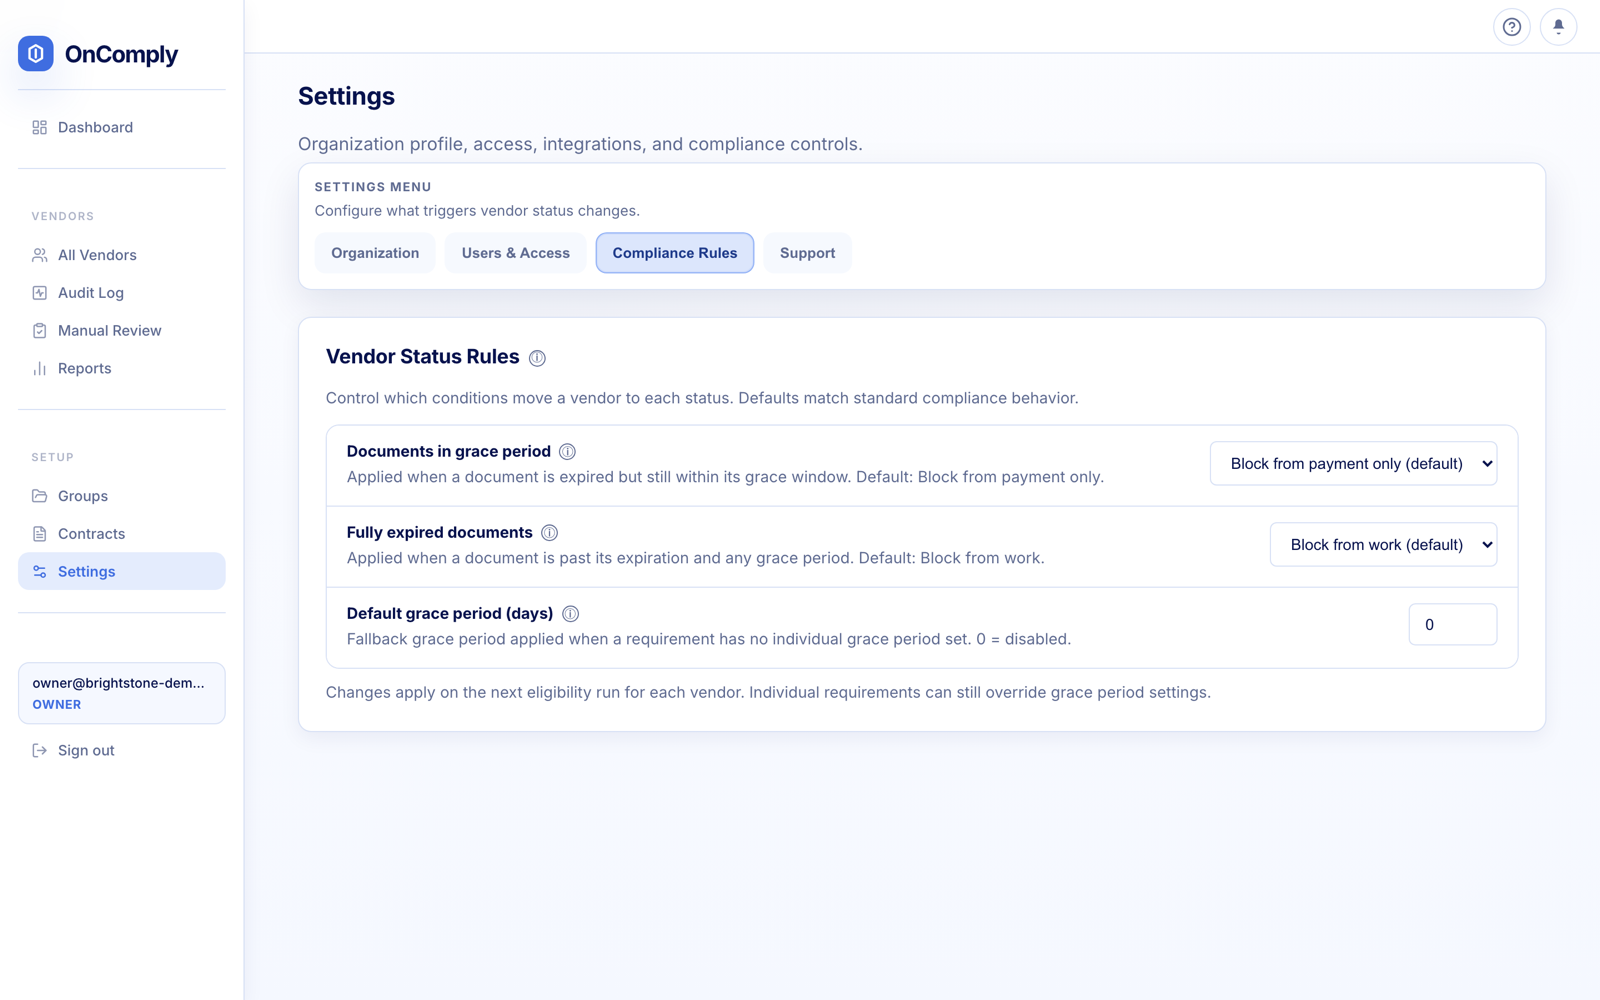
Task: Show info for Default grace period
Action: pos(570,614)
